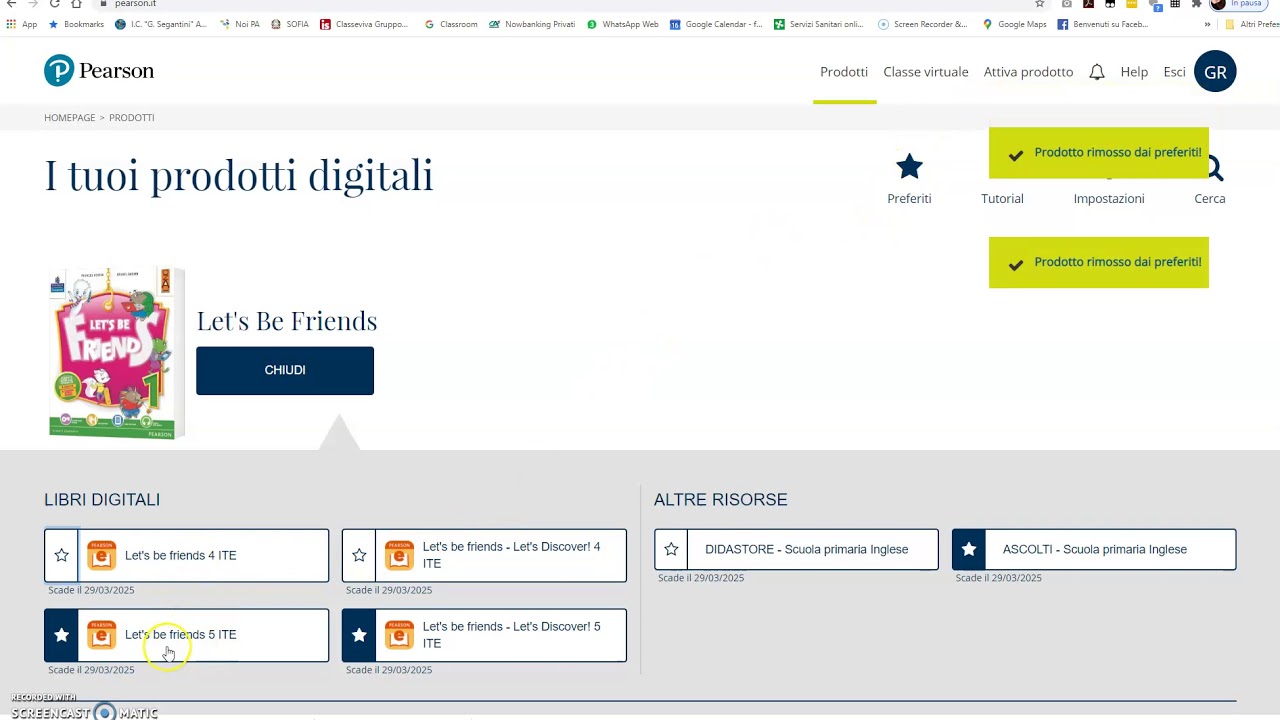Click the browser extensions puzzle icon
This screenshot has height=720, width=1280.
pyautogui.click(x=1196, y=4)
